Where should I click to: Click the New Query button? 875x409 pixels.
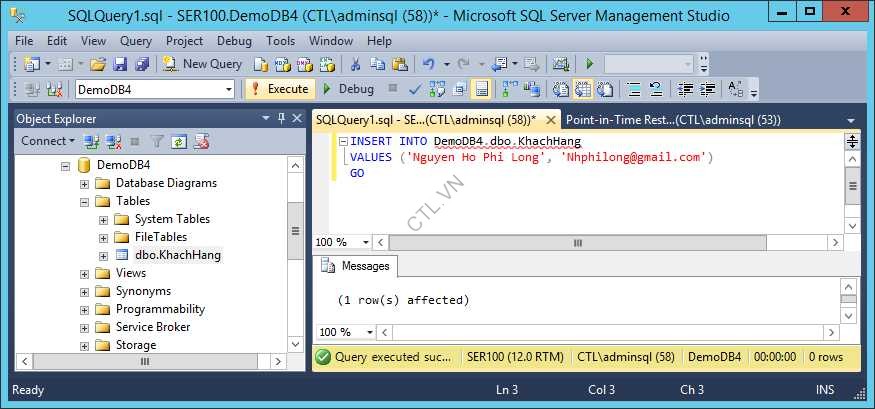(x=203, y=64)
